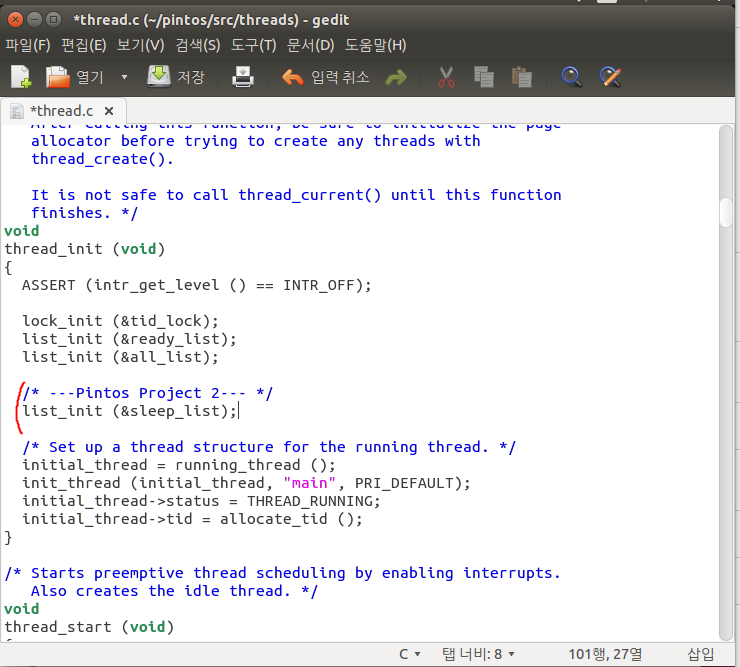Copy selection using copy icon

(x=484, y=77)
